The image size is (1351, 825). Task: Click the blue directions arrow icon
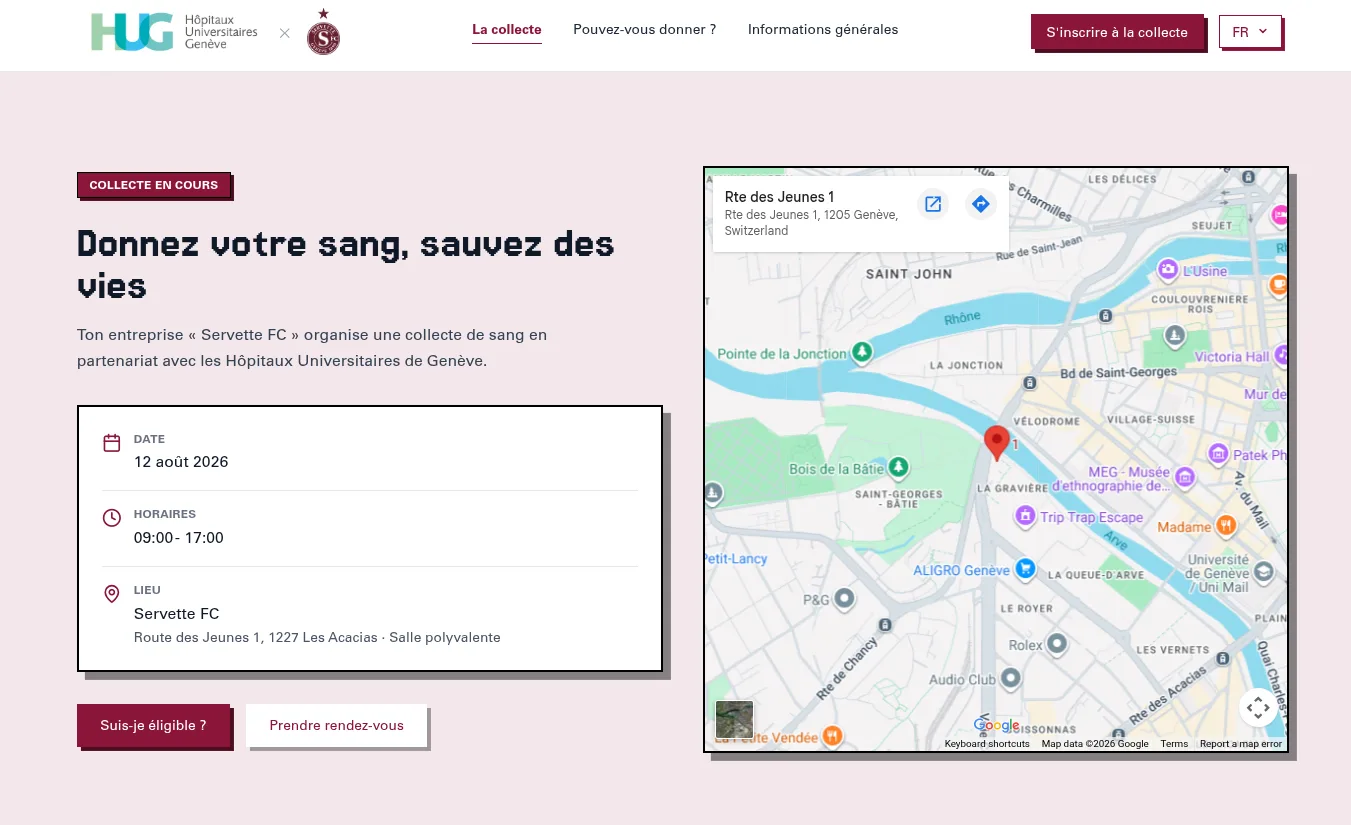click(x=981, y=204)
